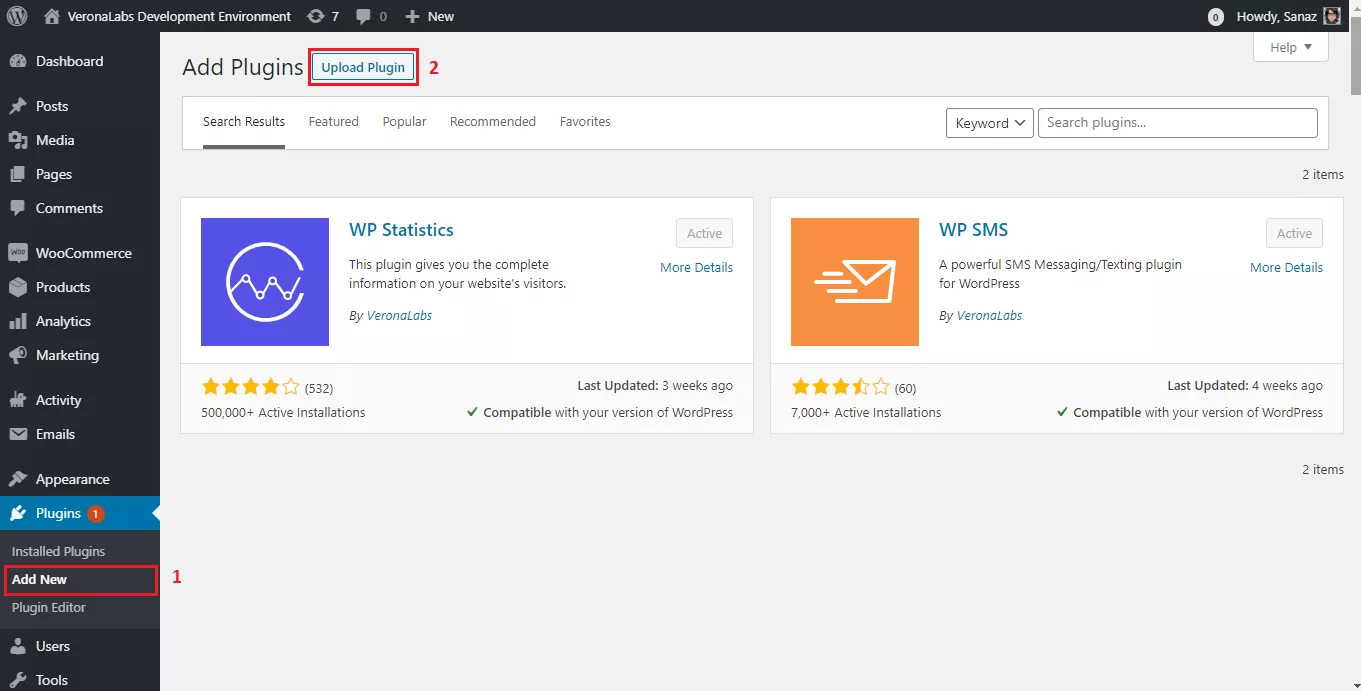Viewport: 1361px width, 691px height.
Task: Switch to the Featured tab
Action: (x=333, y=122)
